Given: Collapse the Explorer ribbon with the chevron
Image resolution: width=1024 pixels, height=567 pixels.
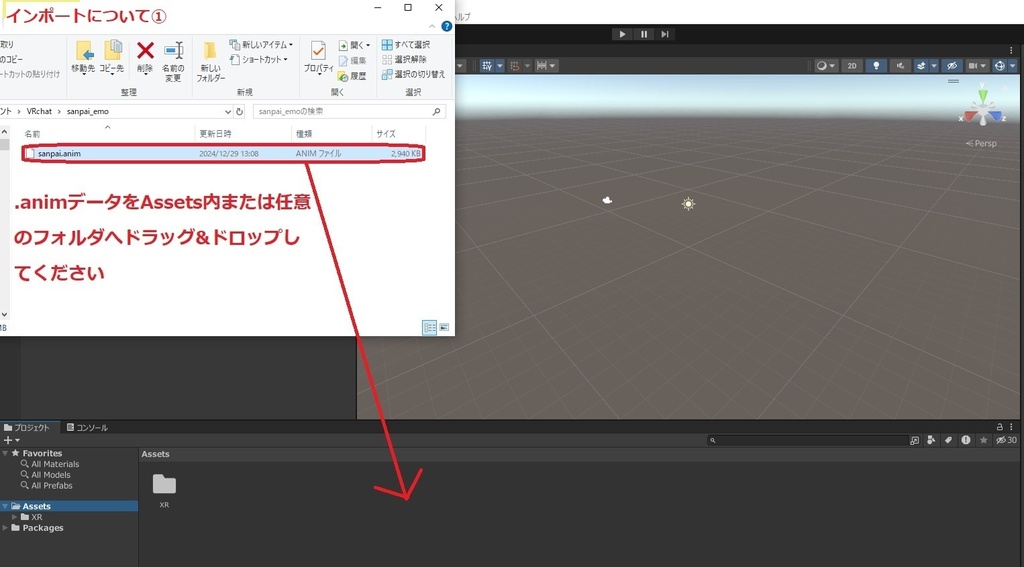Looking at the screenshot, I should pyautogui.click(x=432, y=26).
